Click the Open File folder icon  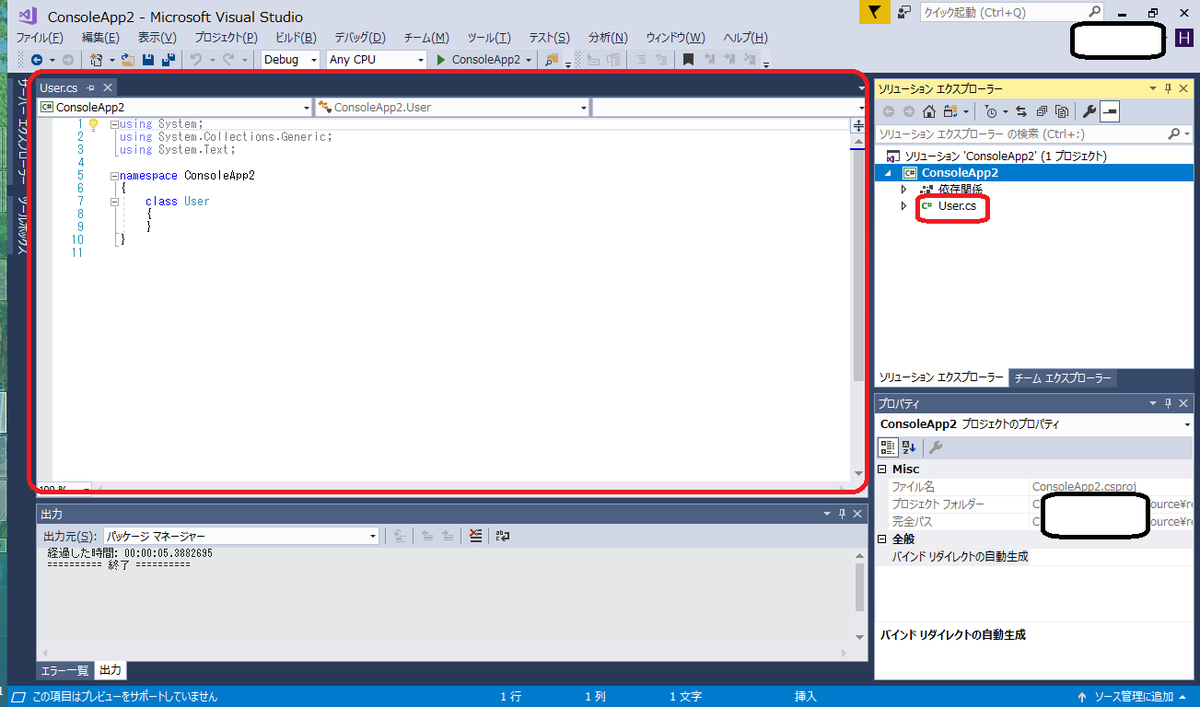click(128, 60)
